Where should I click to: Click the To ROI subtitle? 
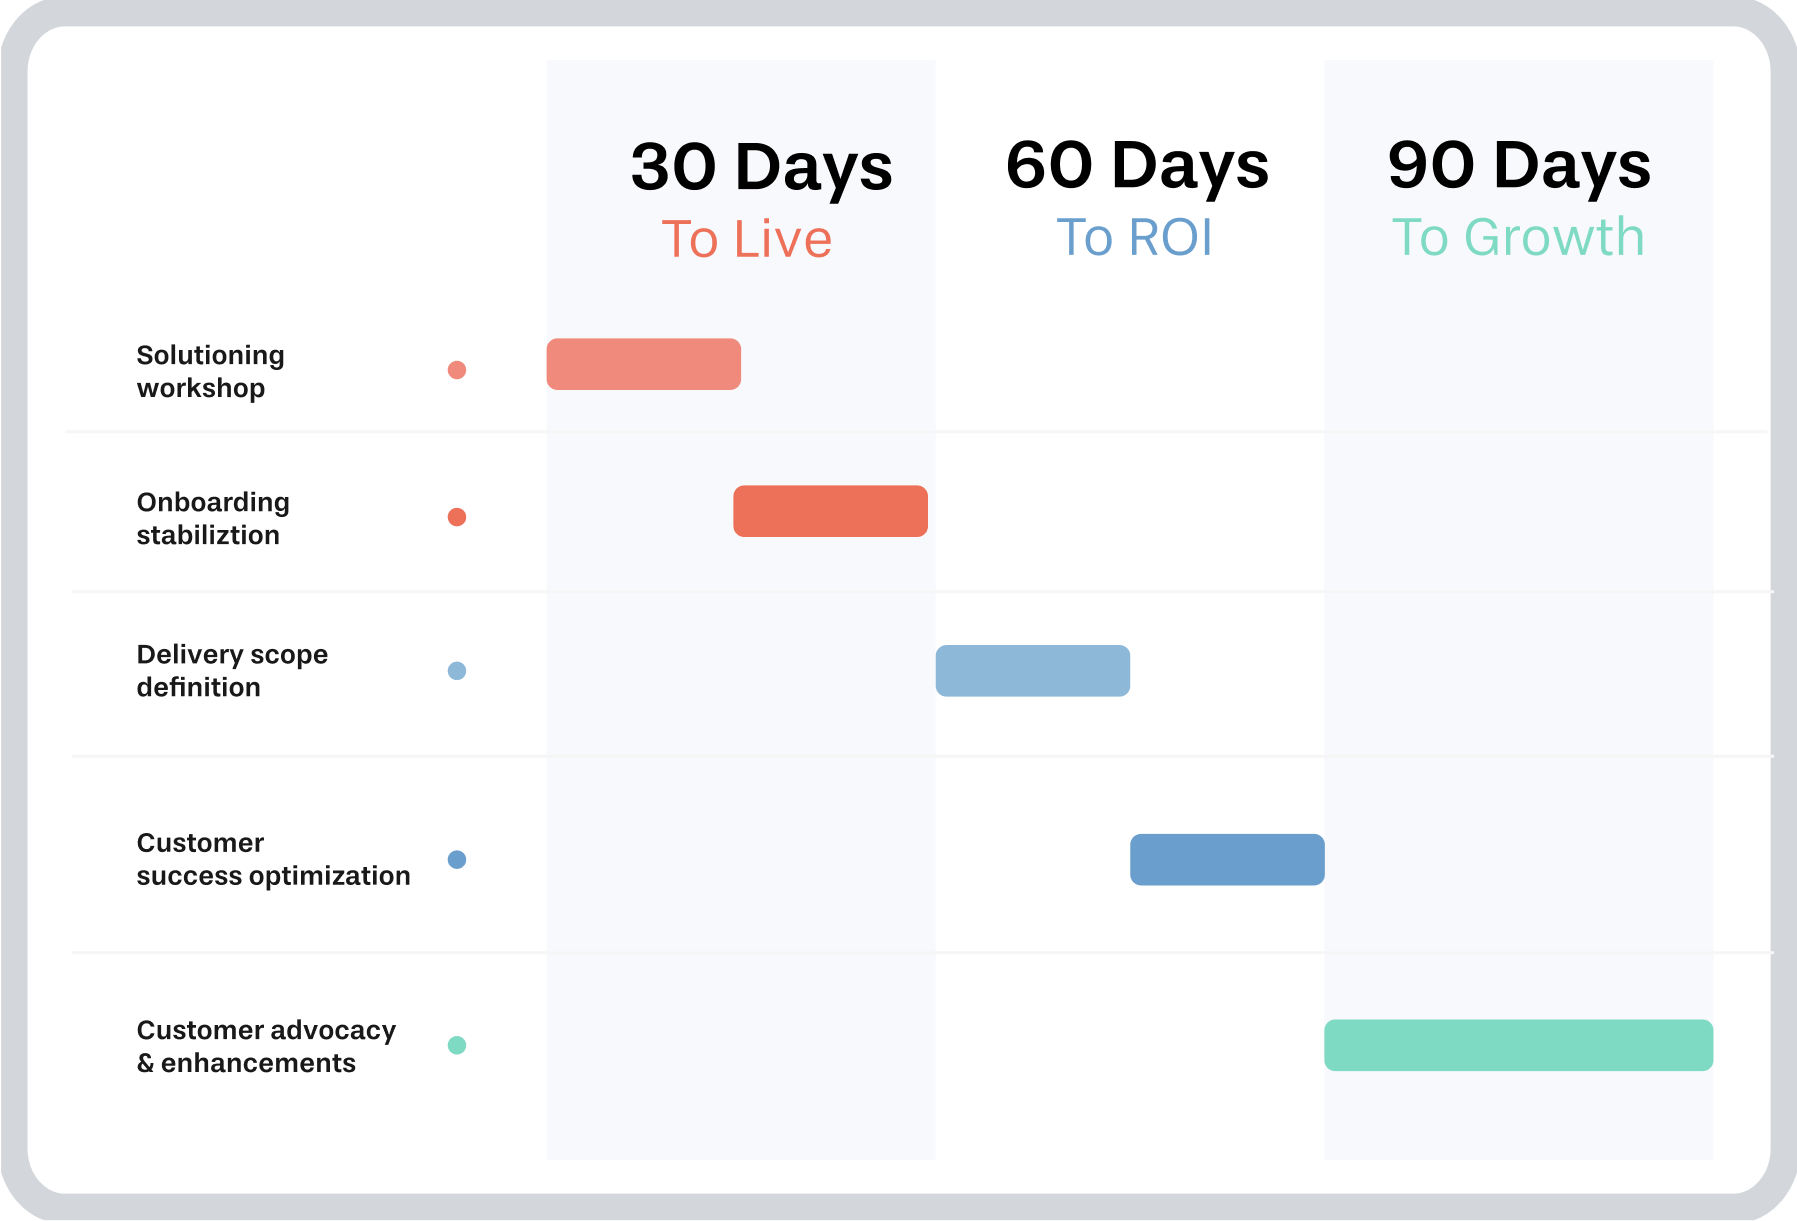1134,238
